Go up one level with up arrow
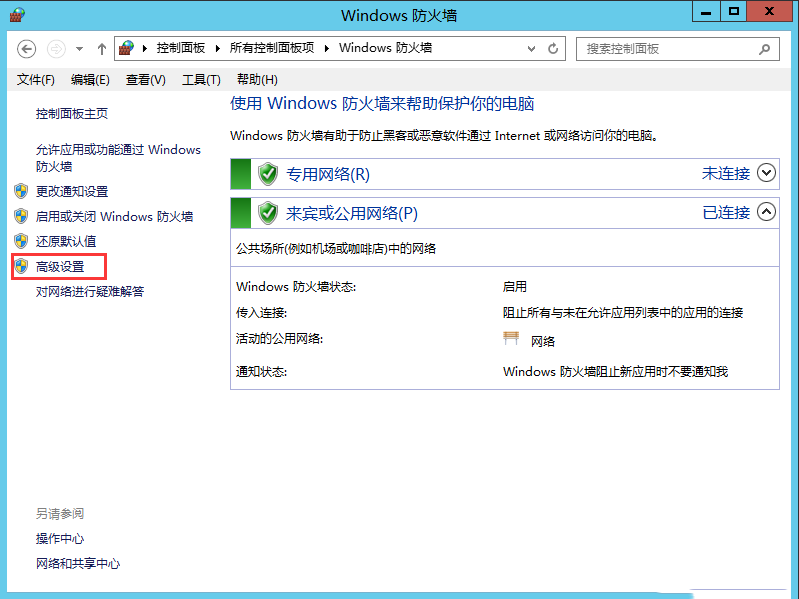 [x=102, y=49]
